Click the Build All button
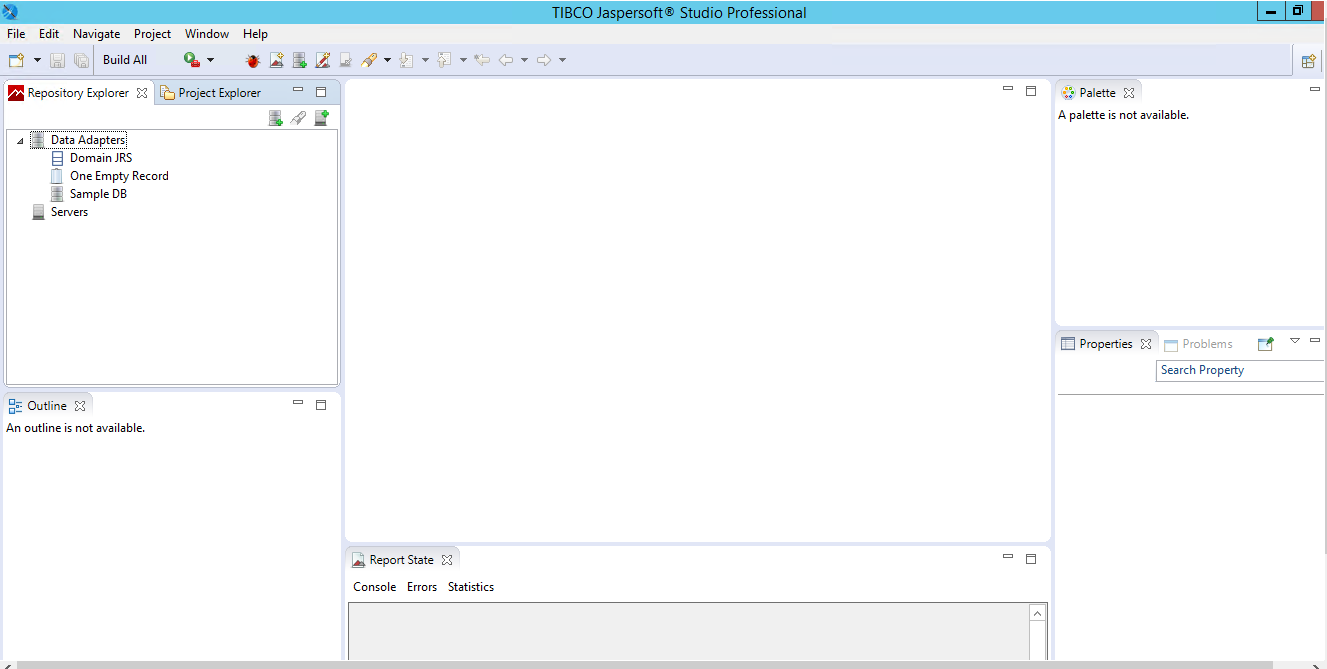 (125, 60)
